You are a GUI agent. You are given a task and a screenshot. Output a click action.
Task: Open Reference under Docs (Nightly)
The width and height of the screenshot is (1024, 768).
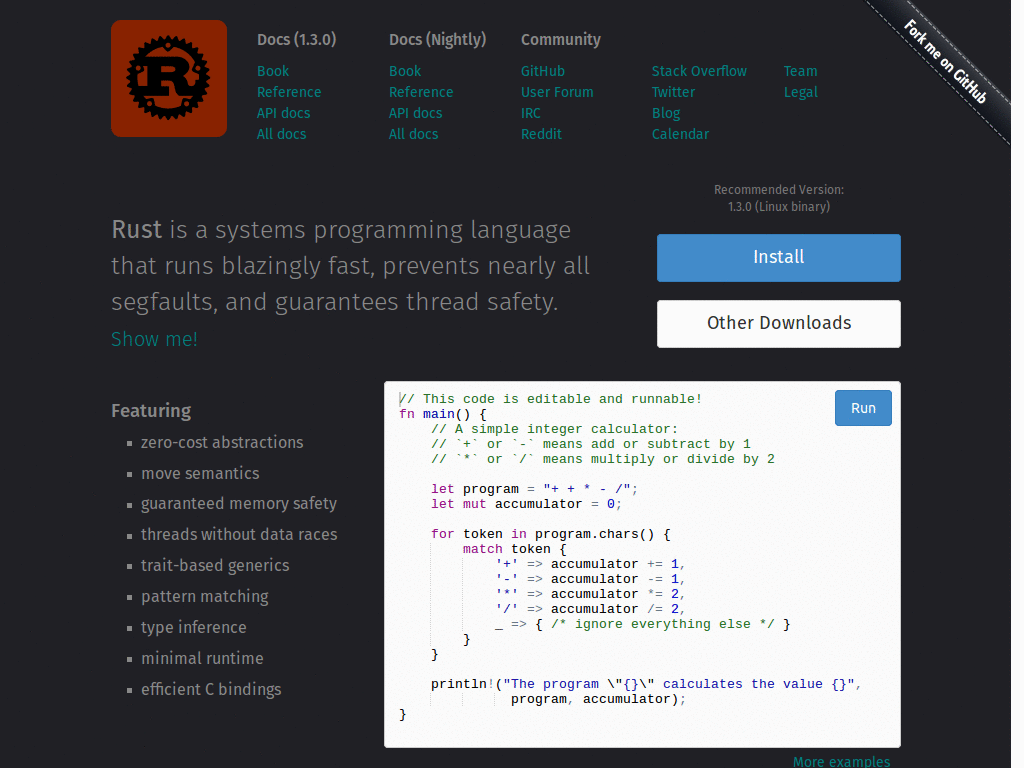[420, 92]
